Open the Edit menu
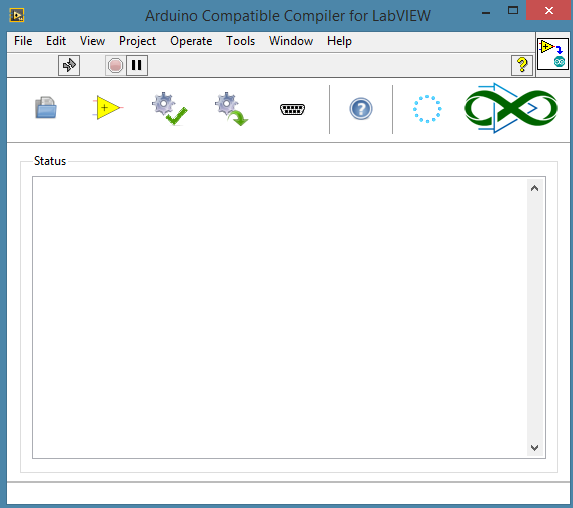The width and height of the screenshot is (573, 508). pyautogui.click(x=56, y=41)
